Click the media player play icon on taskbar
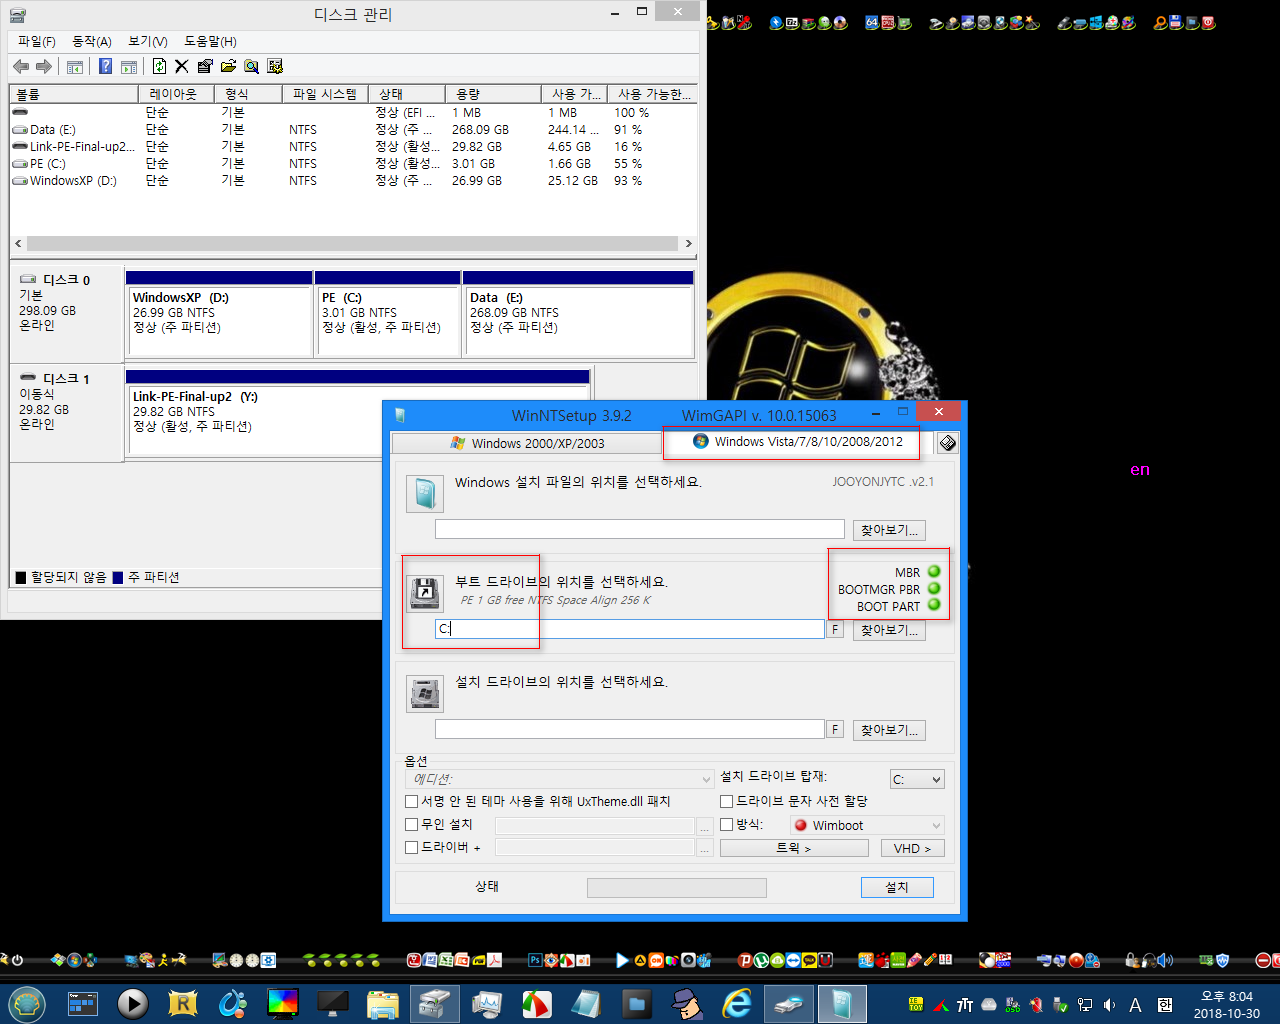1280x1024 pixels. [132, 1003]
